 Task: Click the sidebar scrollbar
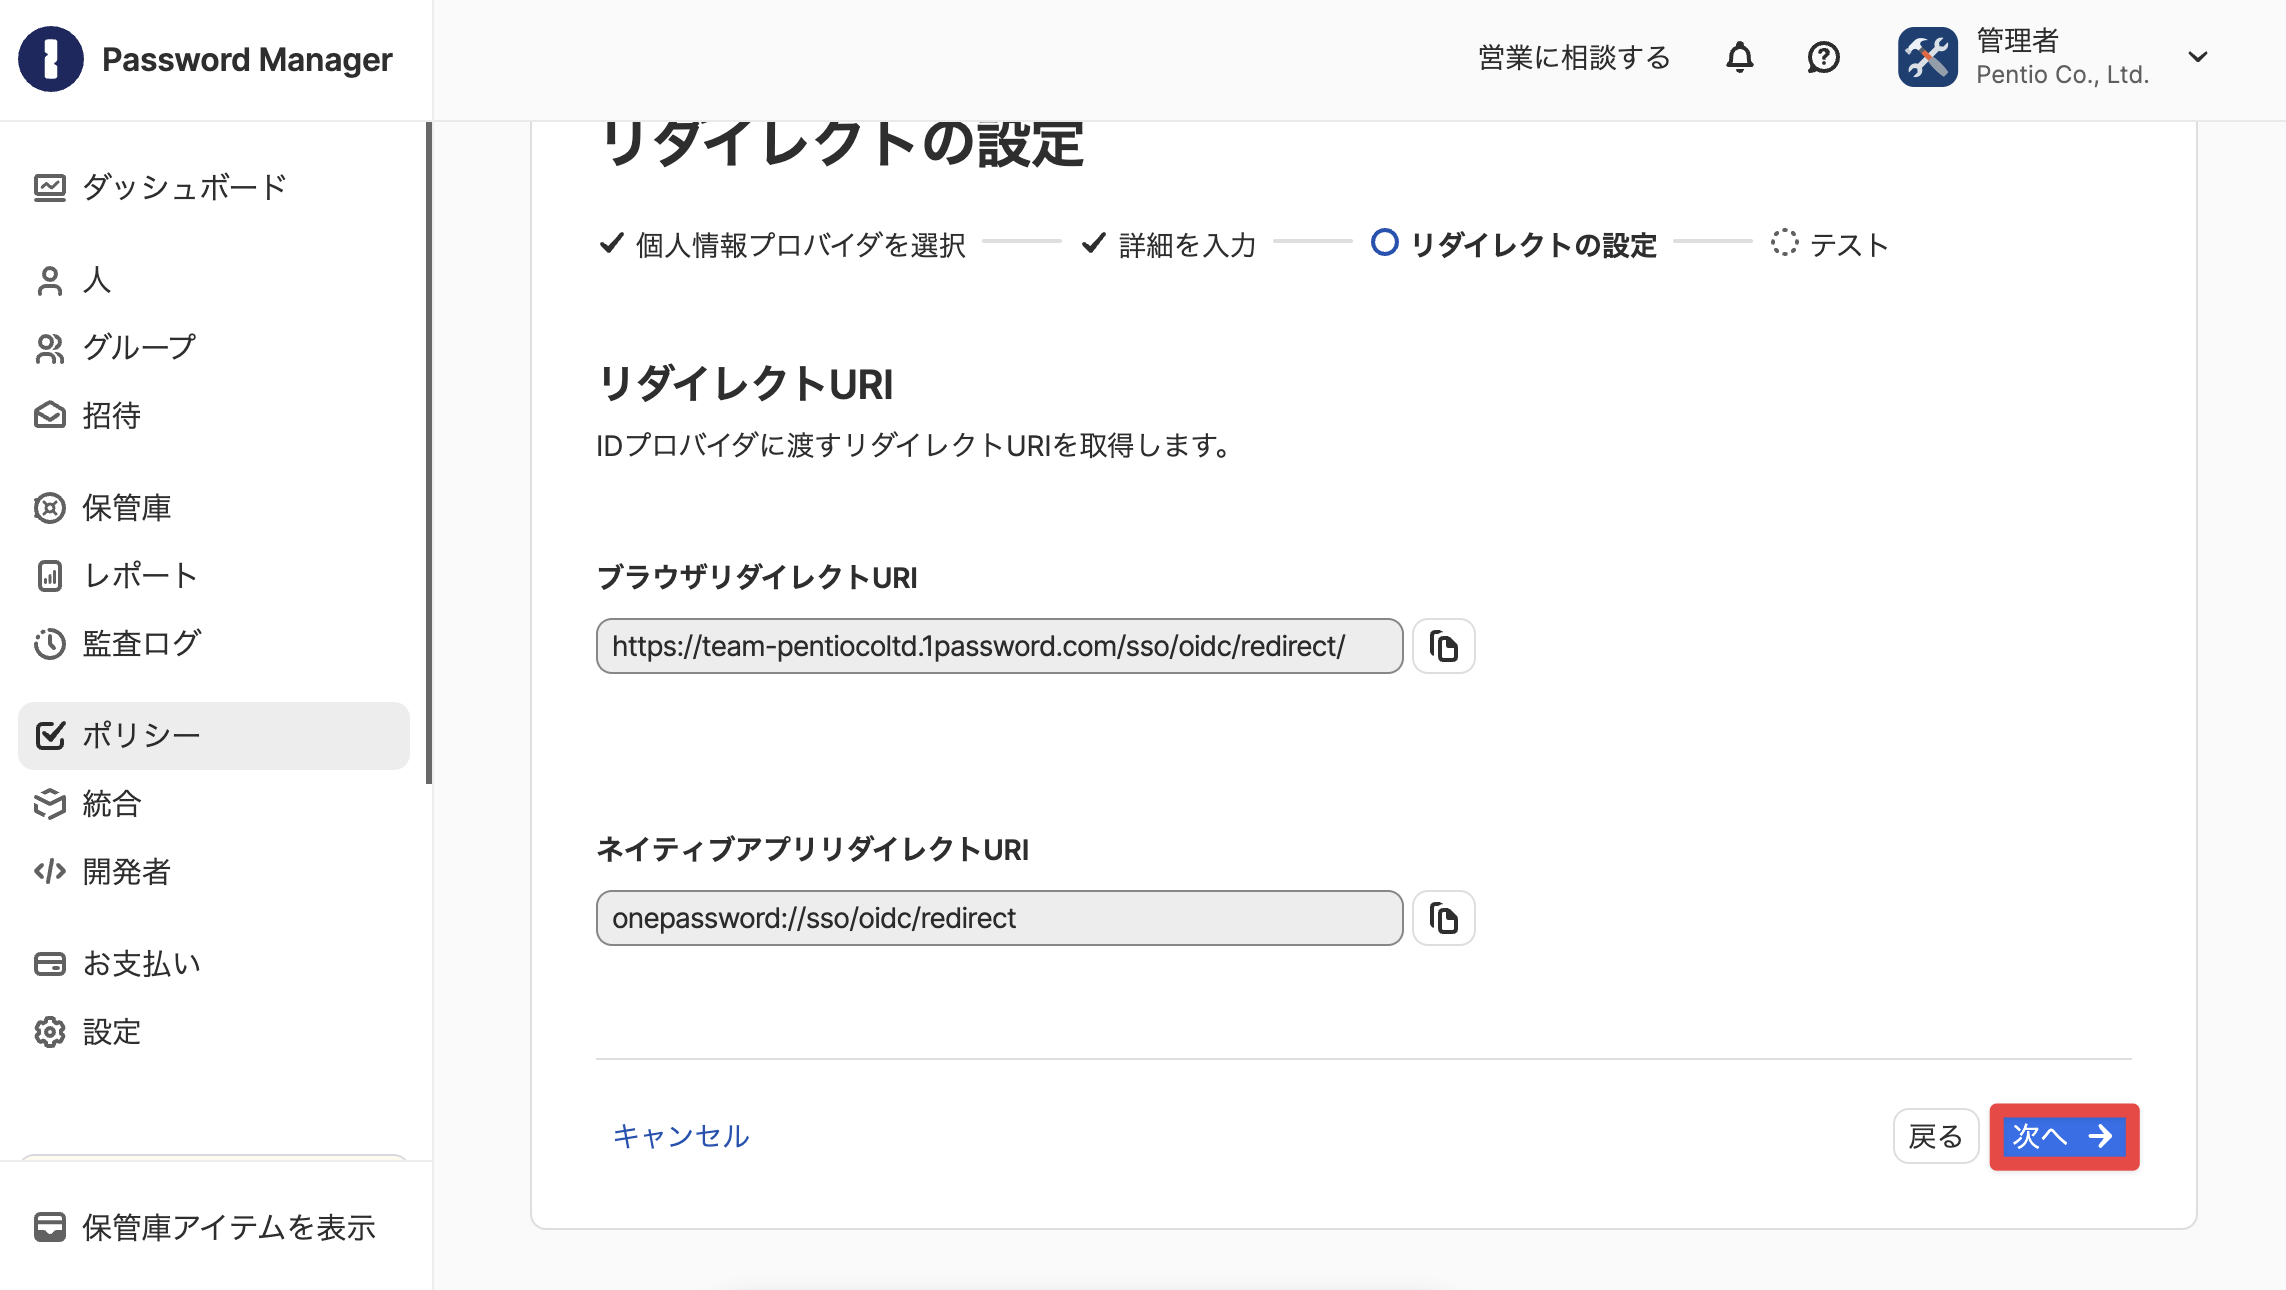(429, 453)
